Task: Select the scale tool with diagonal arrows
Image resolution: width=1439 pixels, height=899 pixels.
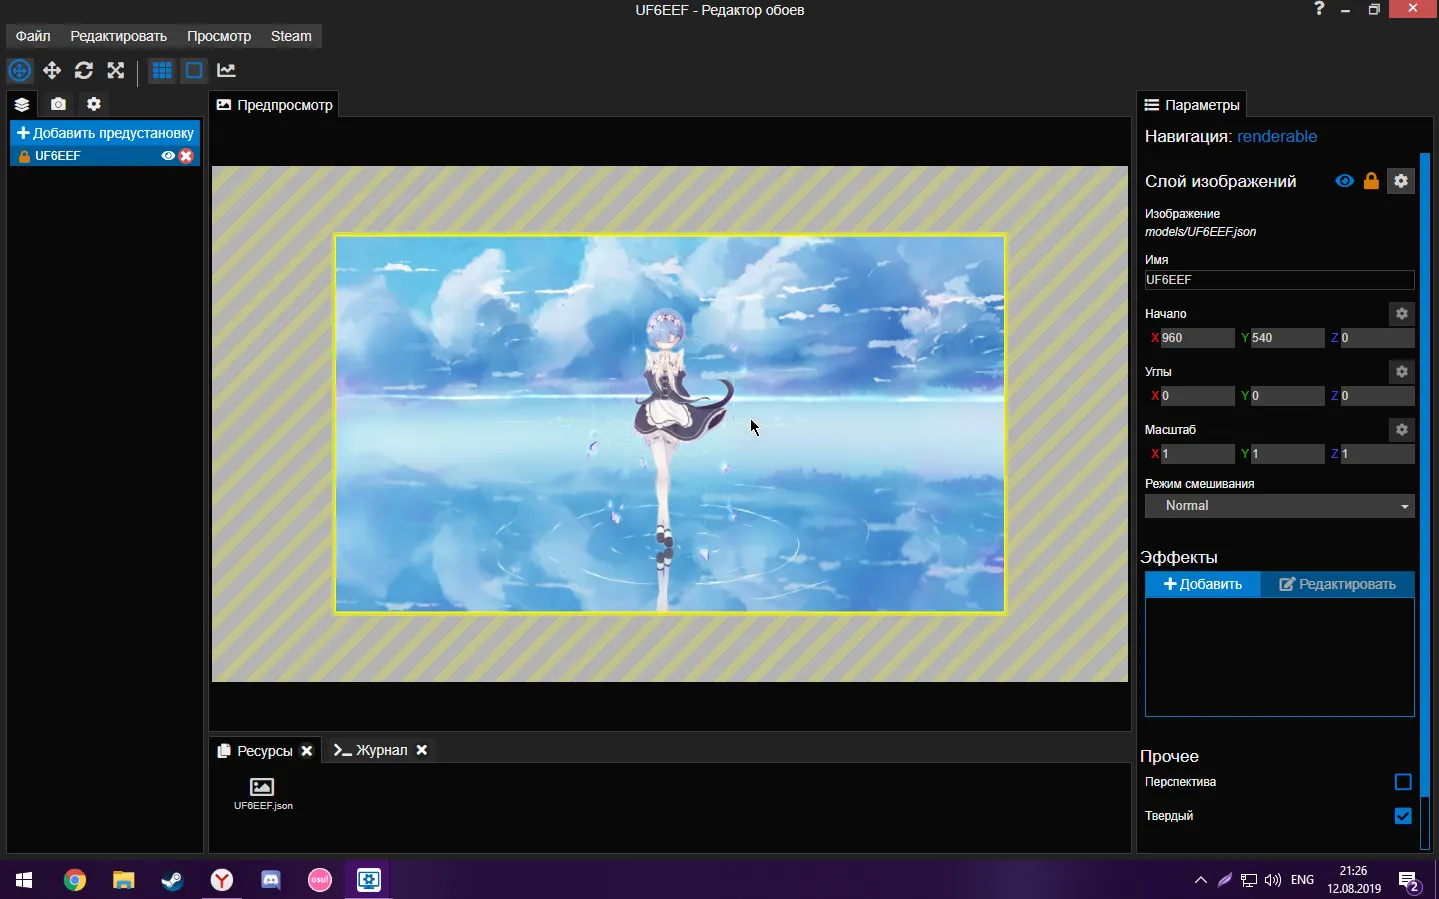Action: pos(116,70)
